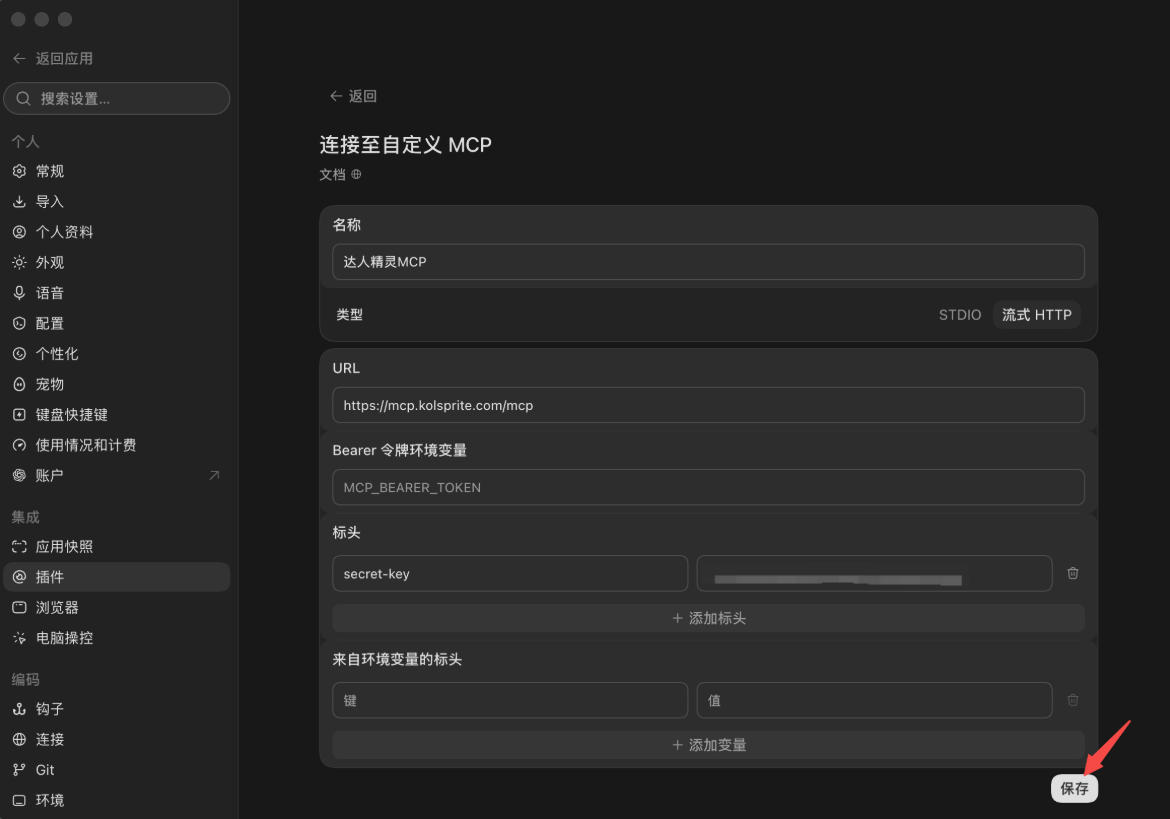
Task: Open the 文档 globe icon link
Action: (356, 174)
